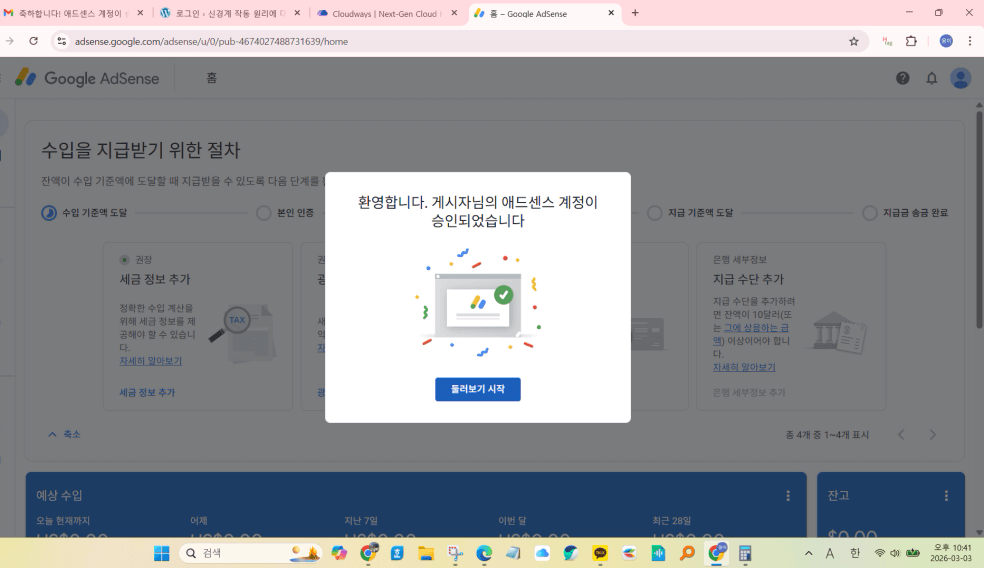Open the AdSense help icon

tap(902, 78)
